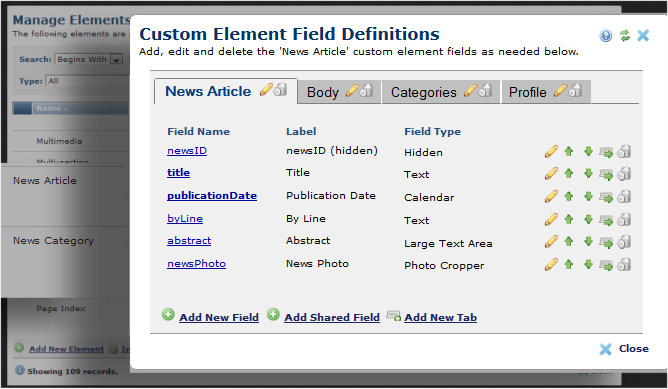Close dialog using top-right X icon
The height and width of the screenshot is (389, 668).
[x=643, y=35]
